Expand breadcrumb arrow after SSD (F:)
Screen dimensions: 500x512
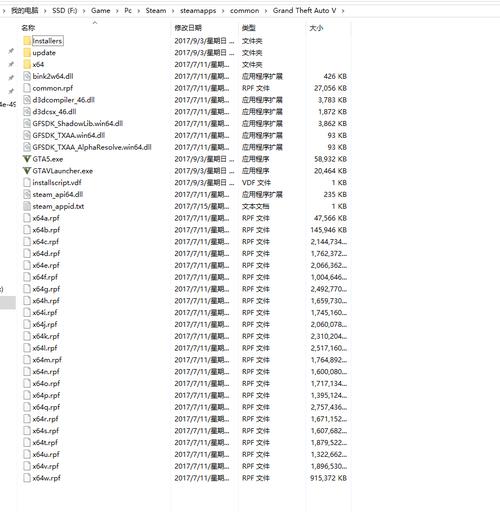tap(84, 11)
